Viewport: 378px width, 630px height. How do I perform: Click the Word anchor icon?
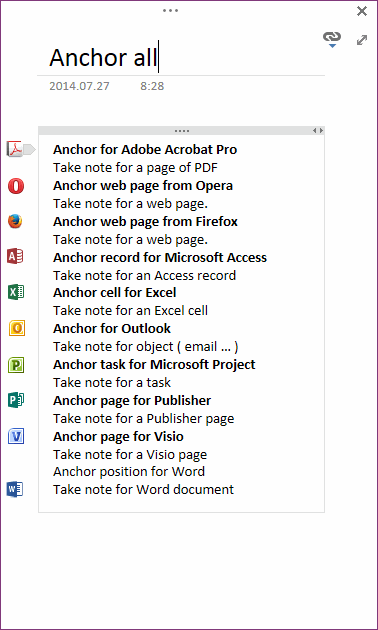click(15, 489)
